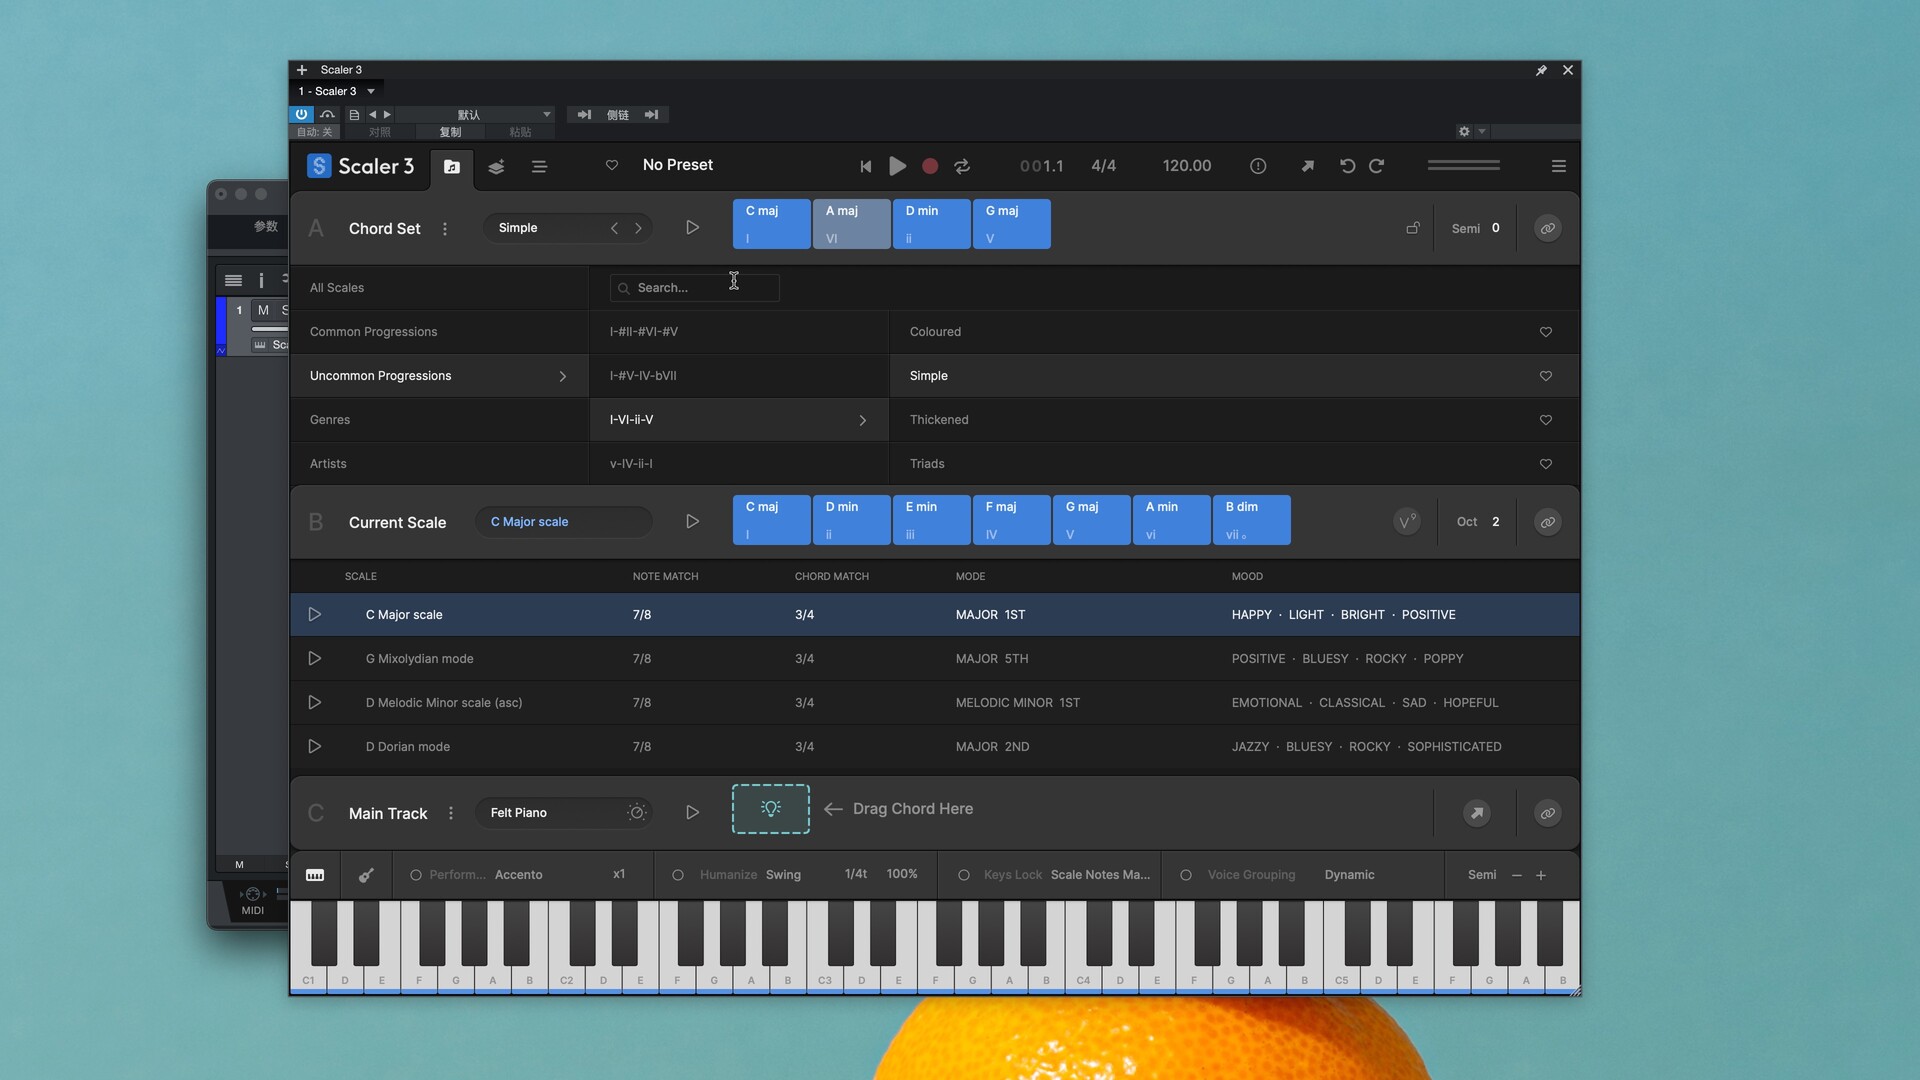
Task: Click the Current Scale link button
Action: pos(1547,522)
